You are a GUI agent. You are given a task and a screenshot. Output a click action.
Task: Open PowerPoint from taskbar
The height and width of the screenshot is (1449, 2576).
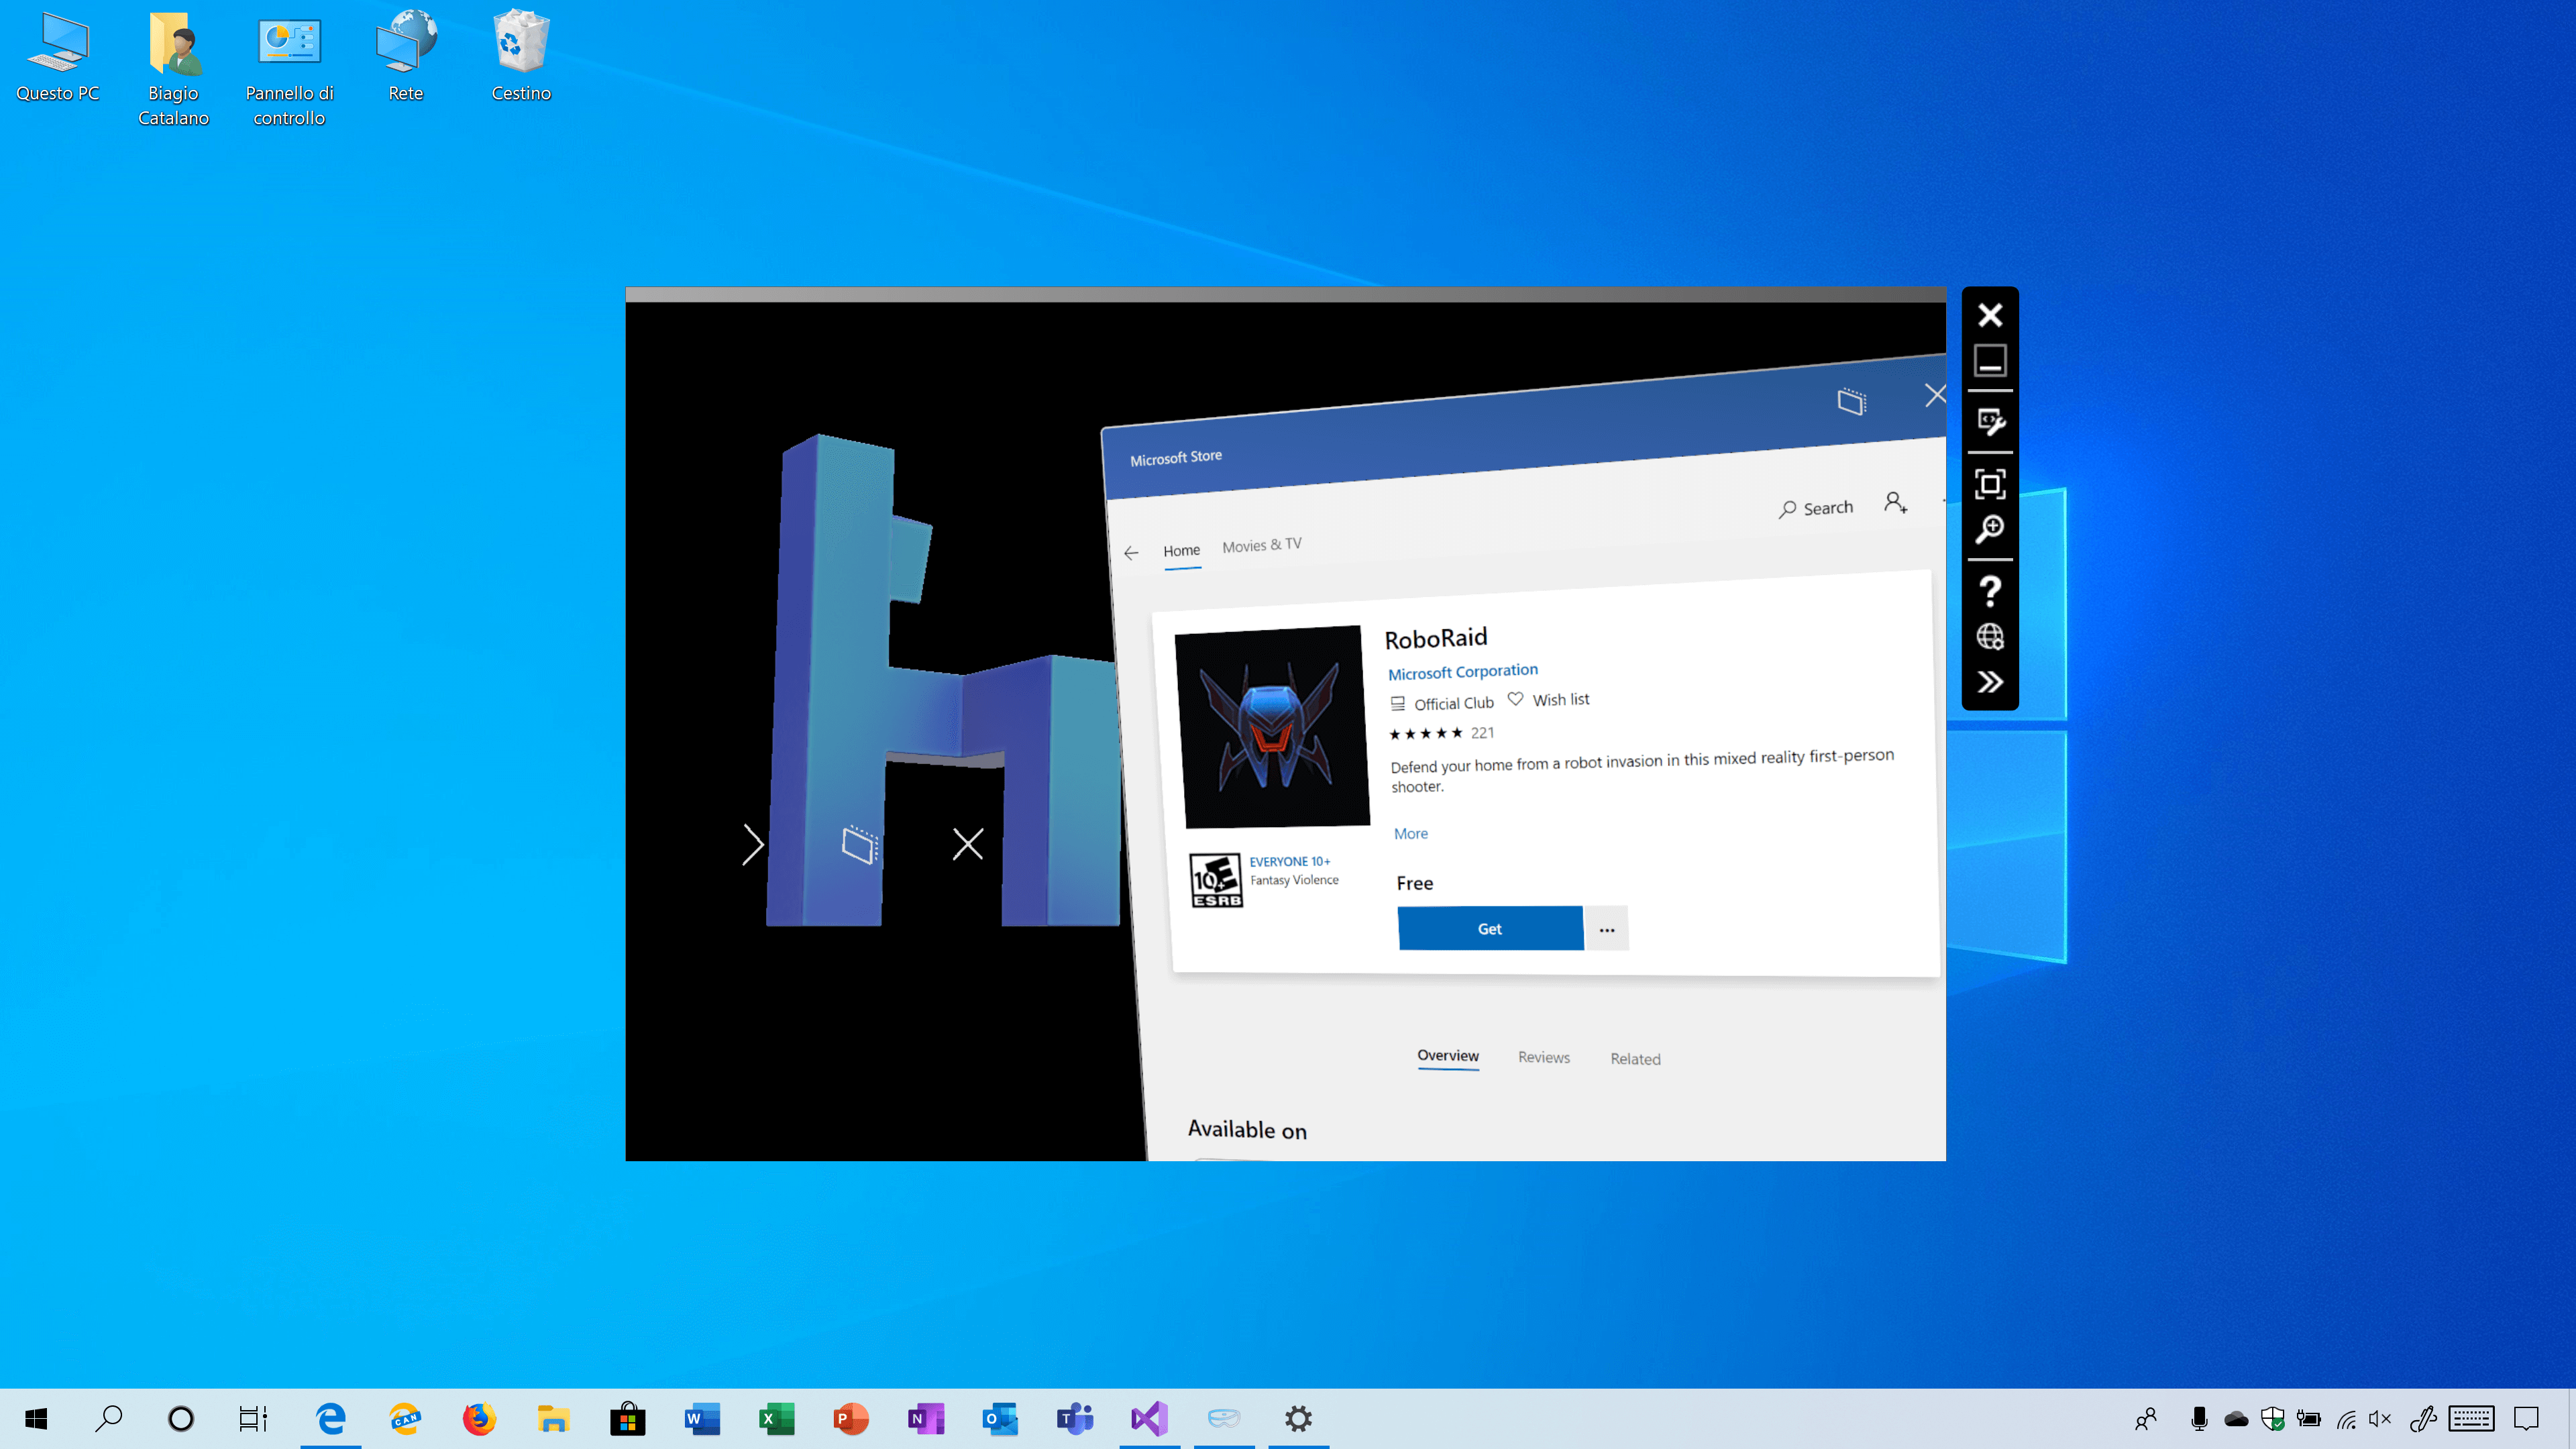(851, 1418)
